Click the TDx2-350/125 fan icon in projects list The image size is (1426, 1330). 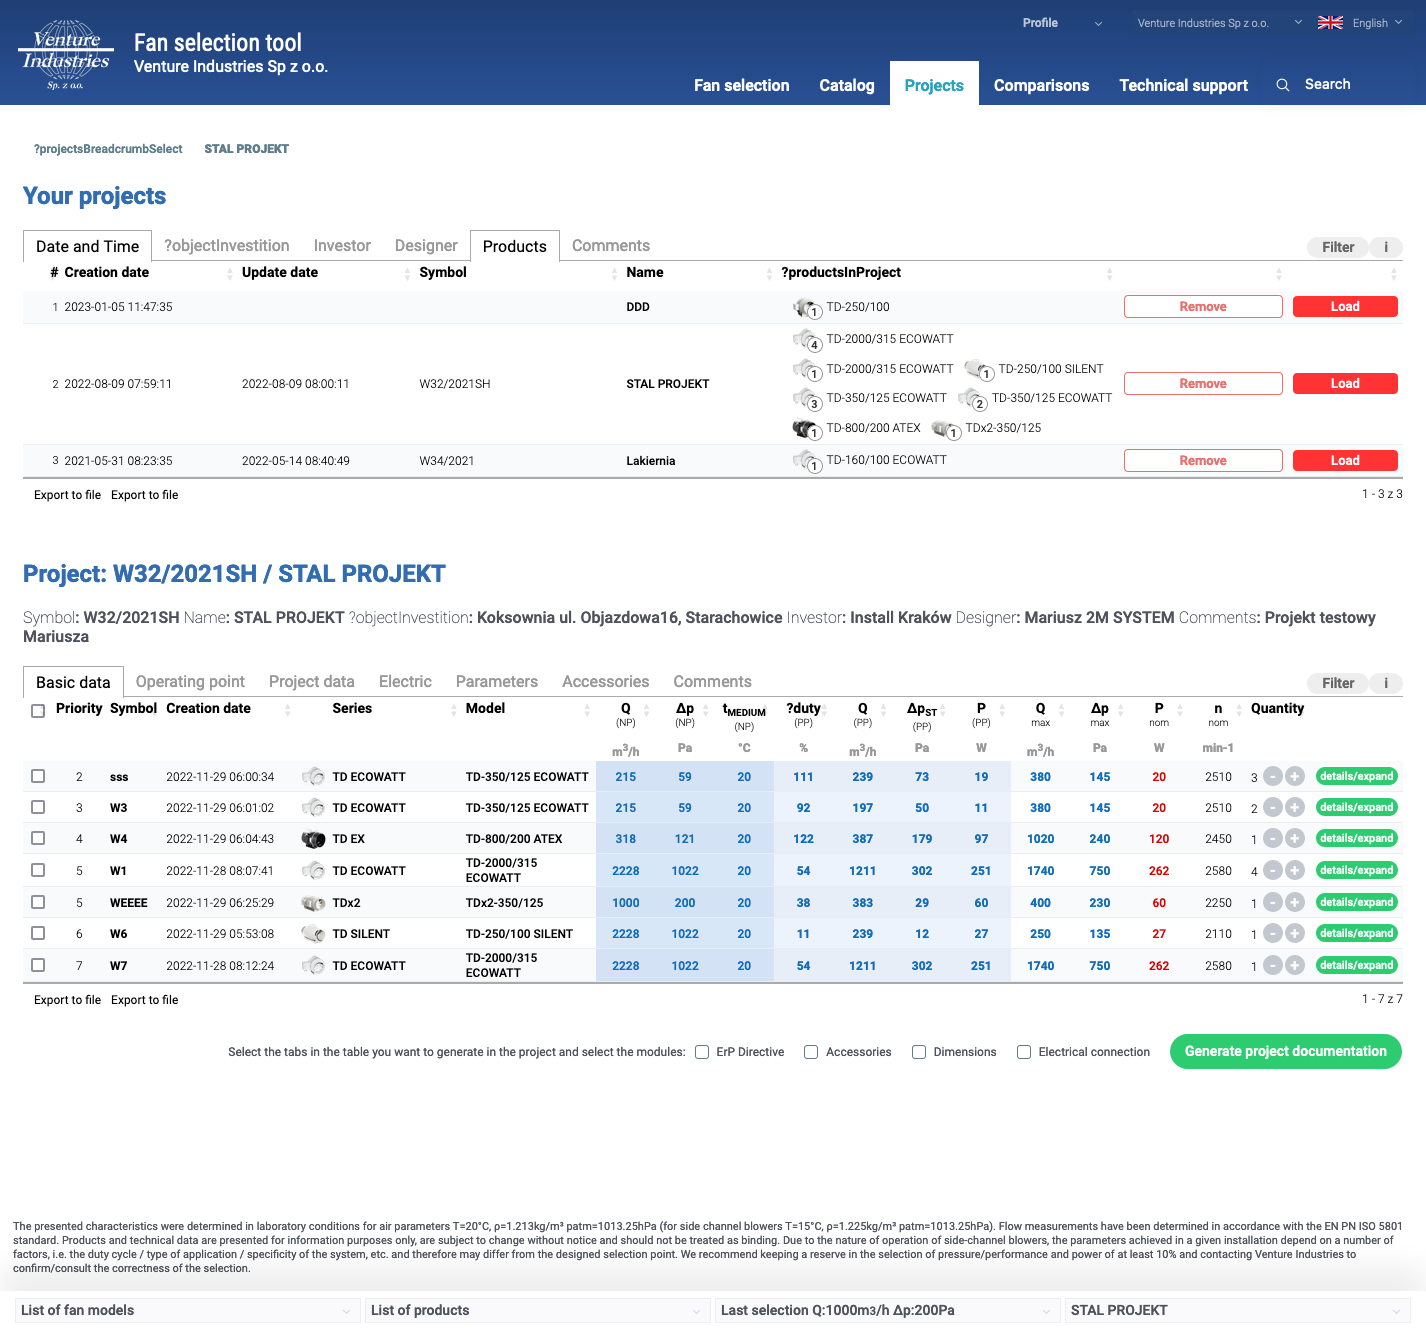click(946, 429)
